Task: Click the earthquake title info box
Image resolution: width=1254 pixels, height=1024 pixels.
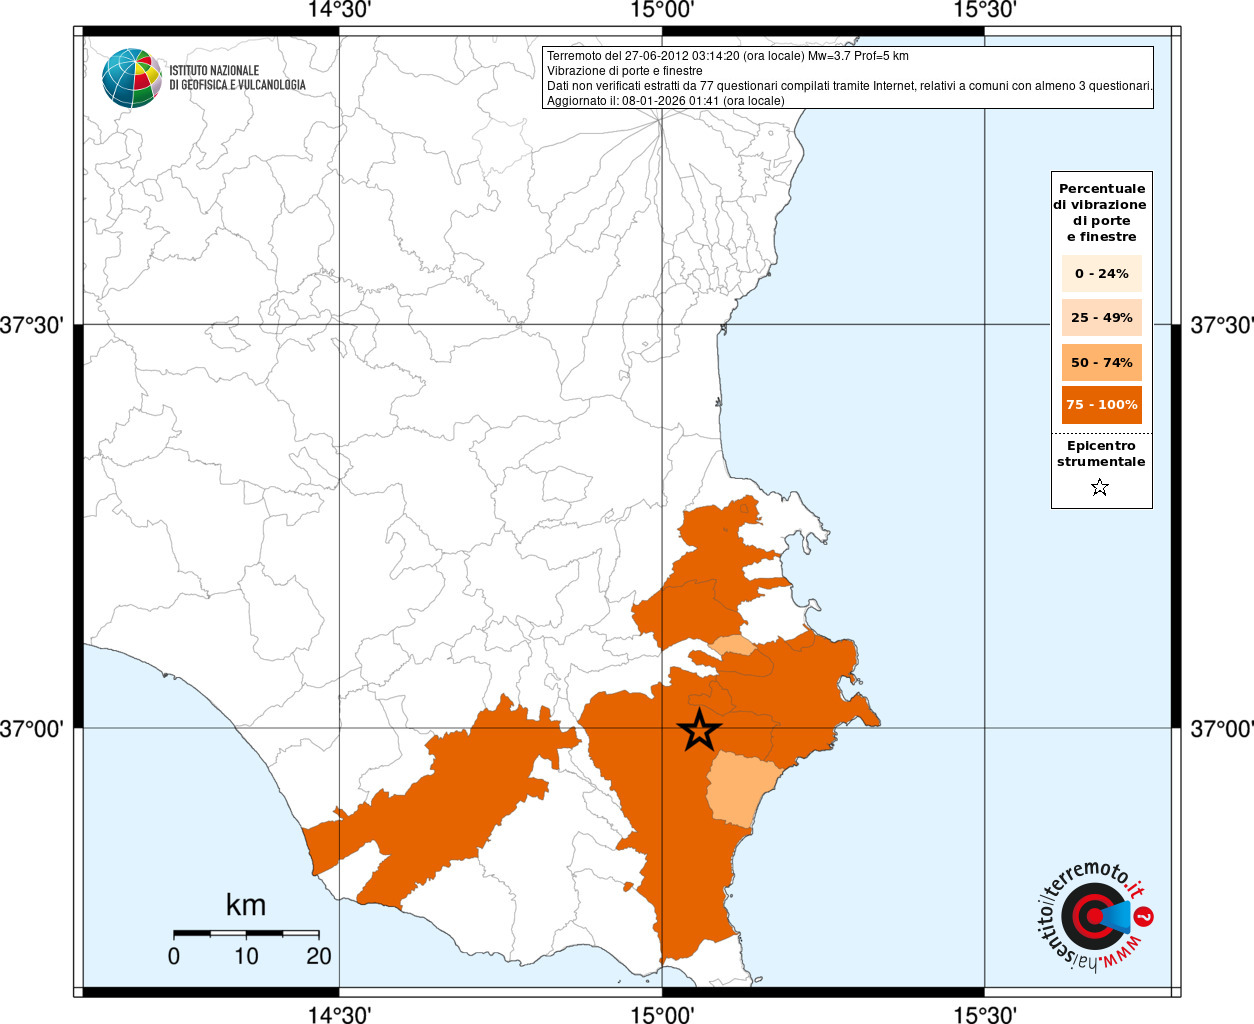Action: [x=848, y=78]
